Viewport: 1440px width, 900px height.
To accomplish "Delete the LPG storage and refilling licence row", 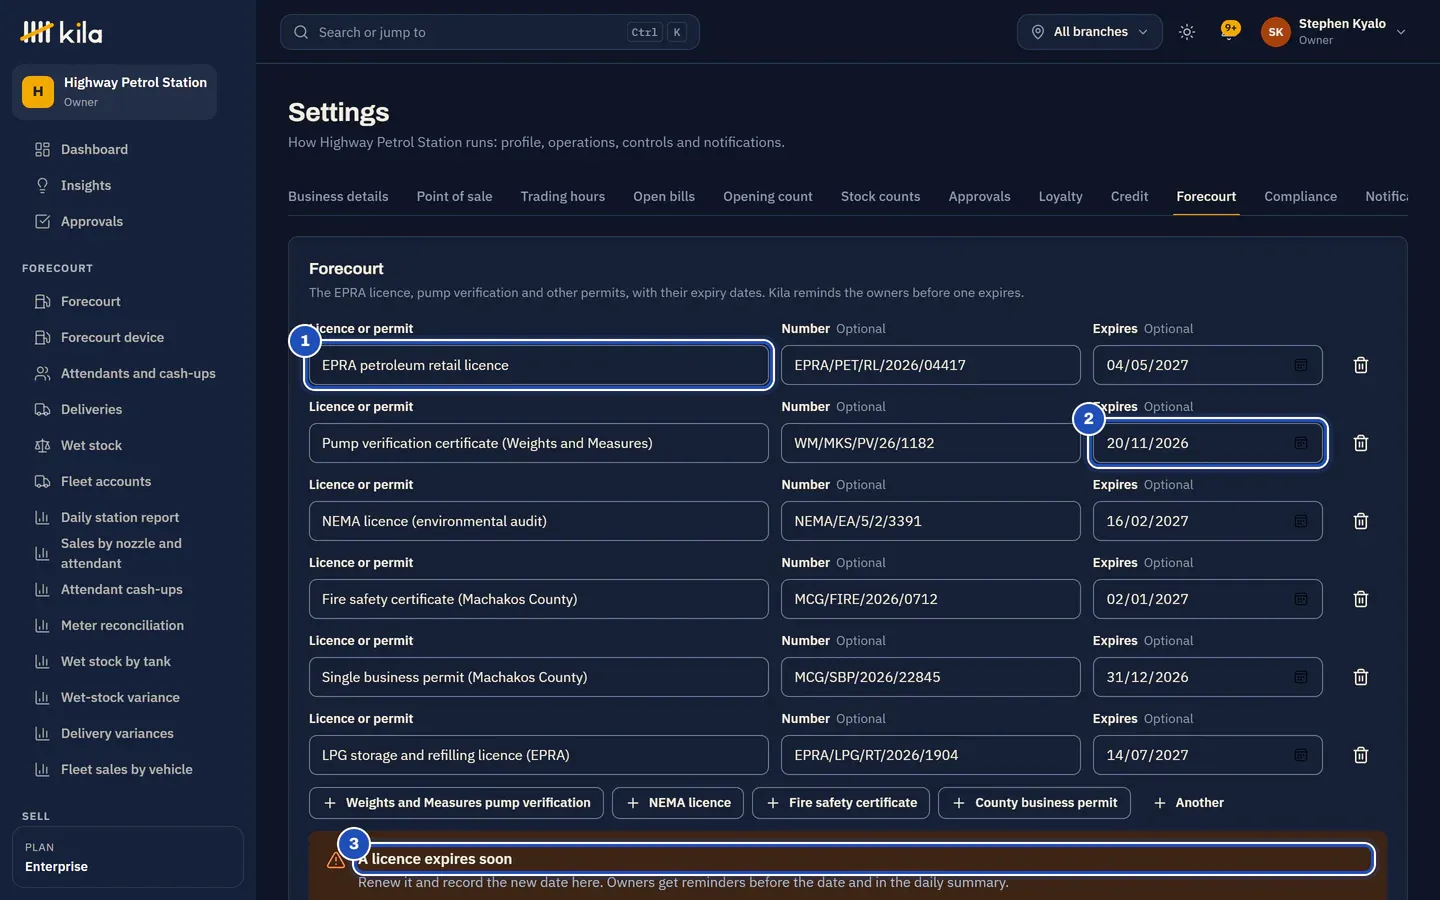I will tap(1360, 755).
